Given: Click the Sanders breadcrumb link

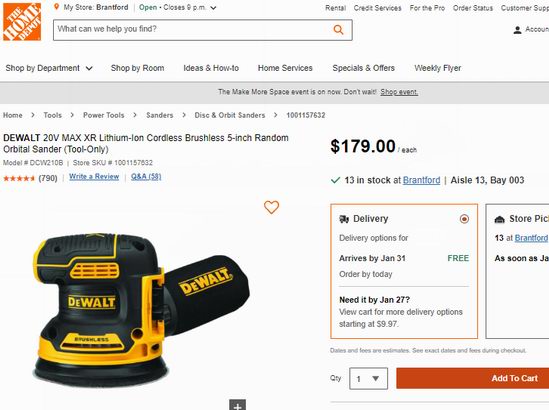Looking at the screenshot, I should click(160, 115).
